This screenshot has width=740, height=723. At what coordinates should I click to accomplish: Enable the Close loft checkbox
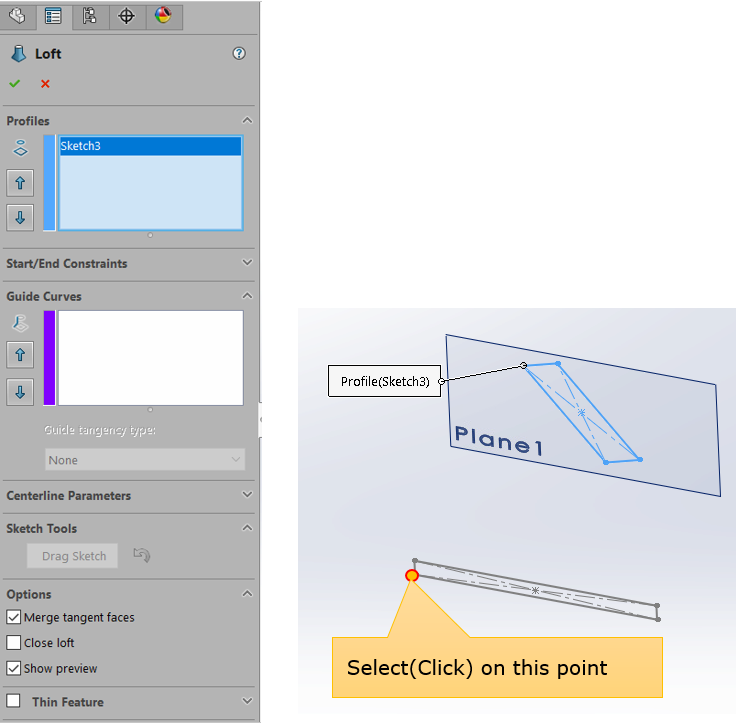(14, 642)
